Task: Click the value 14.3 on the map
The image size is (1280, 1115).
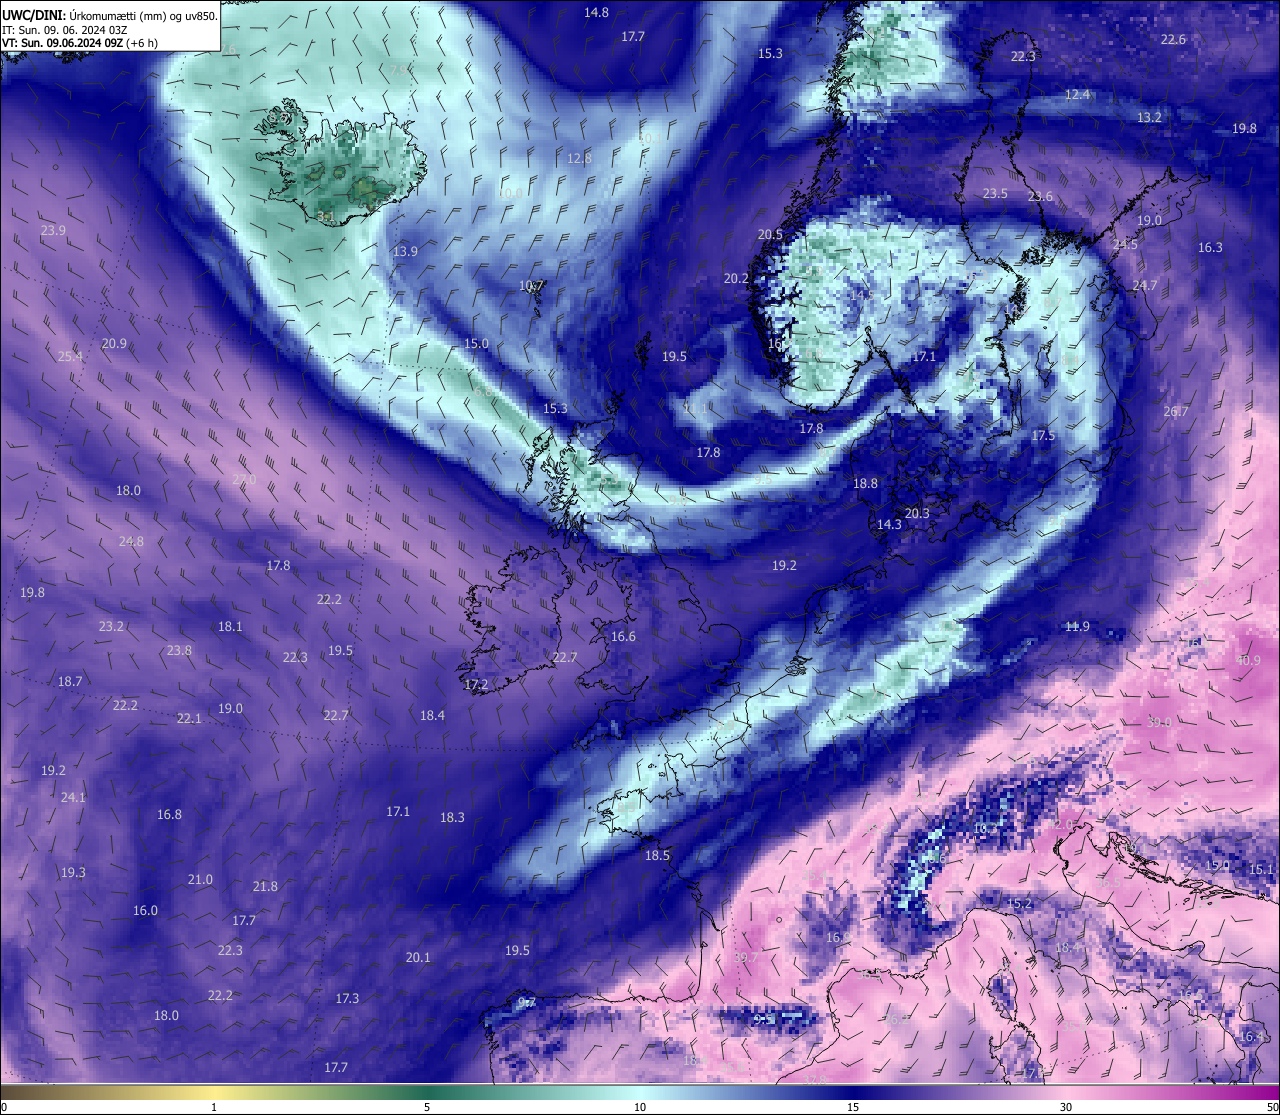Action: click(x=889, y=525)
